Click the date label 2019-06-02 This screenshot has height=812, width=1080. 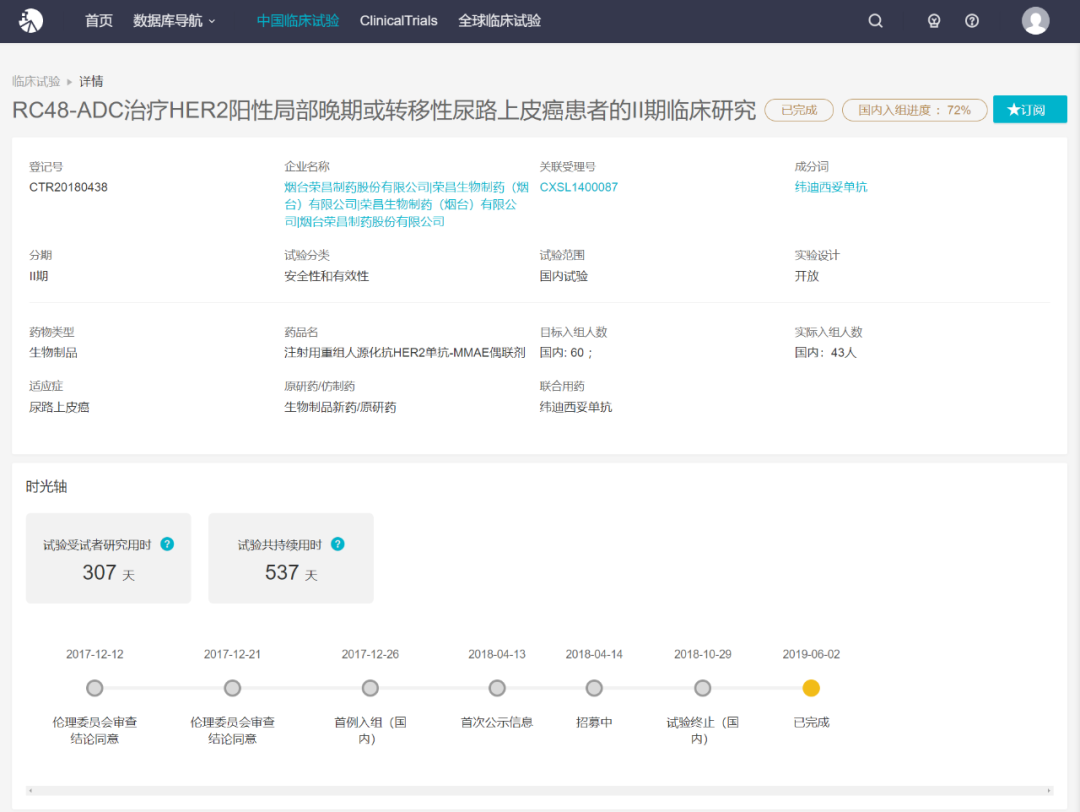(x=811, y=654)
